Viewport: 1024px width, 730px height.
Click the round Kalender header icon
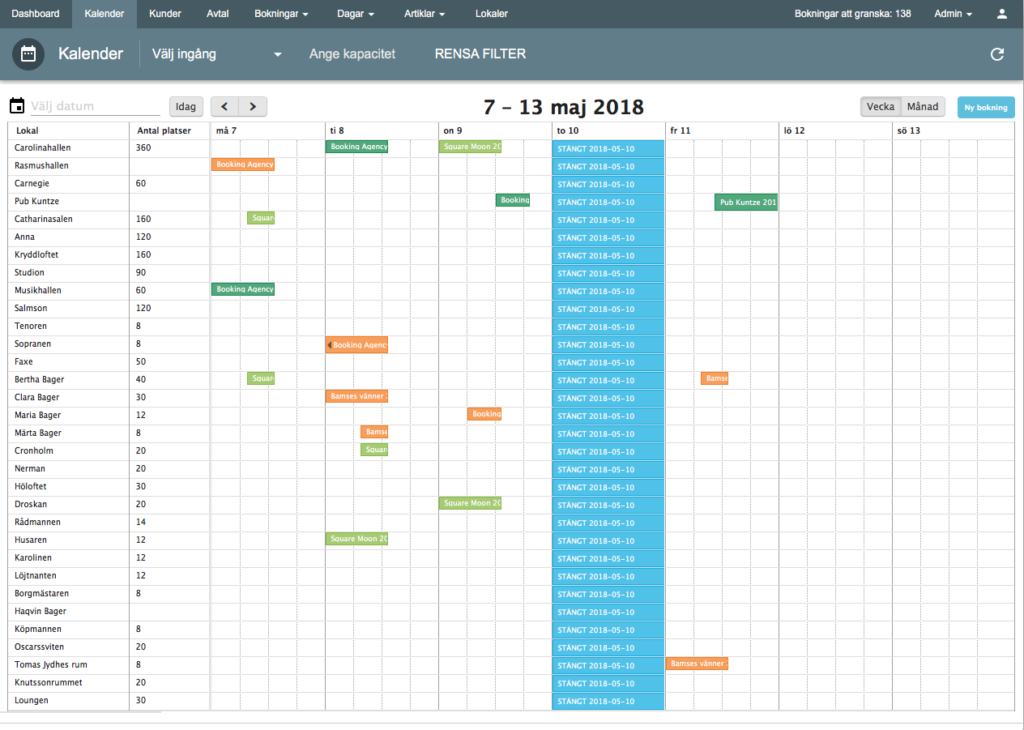click(x=29, y=54)
